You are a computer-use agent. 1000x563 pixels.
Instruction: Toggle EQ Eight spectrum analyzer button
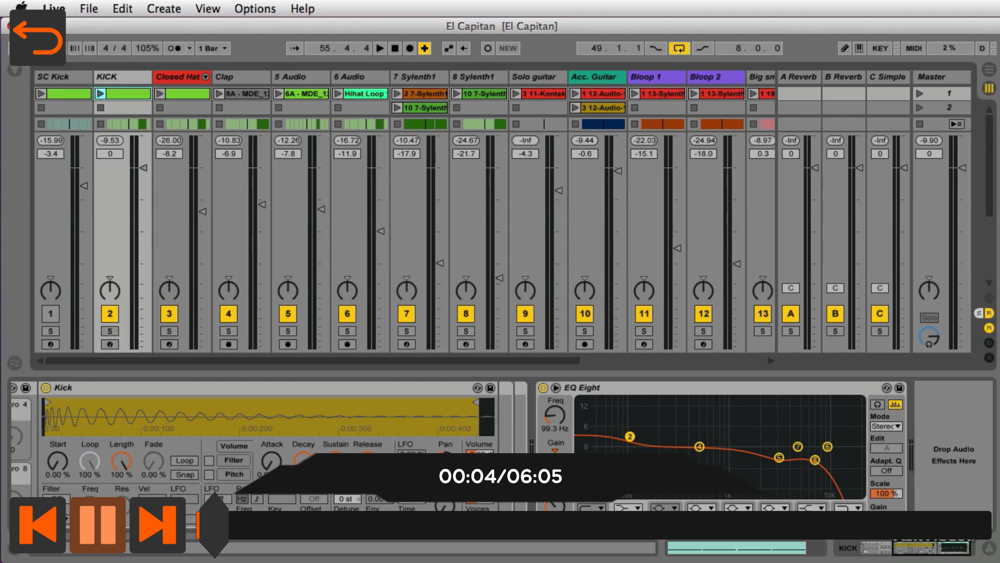pyautogui.click(x=895, y=404)
